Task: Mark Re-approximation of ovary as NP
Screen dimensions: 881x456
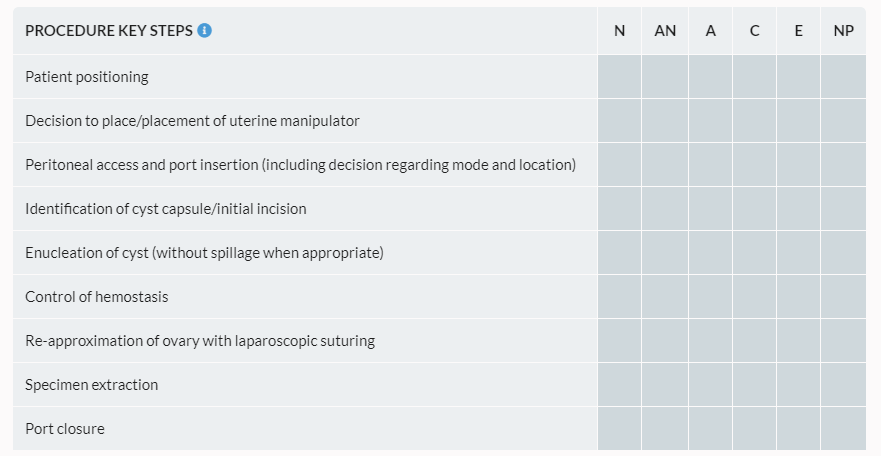Action: coord(843,341)
